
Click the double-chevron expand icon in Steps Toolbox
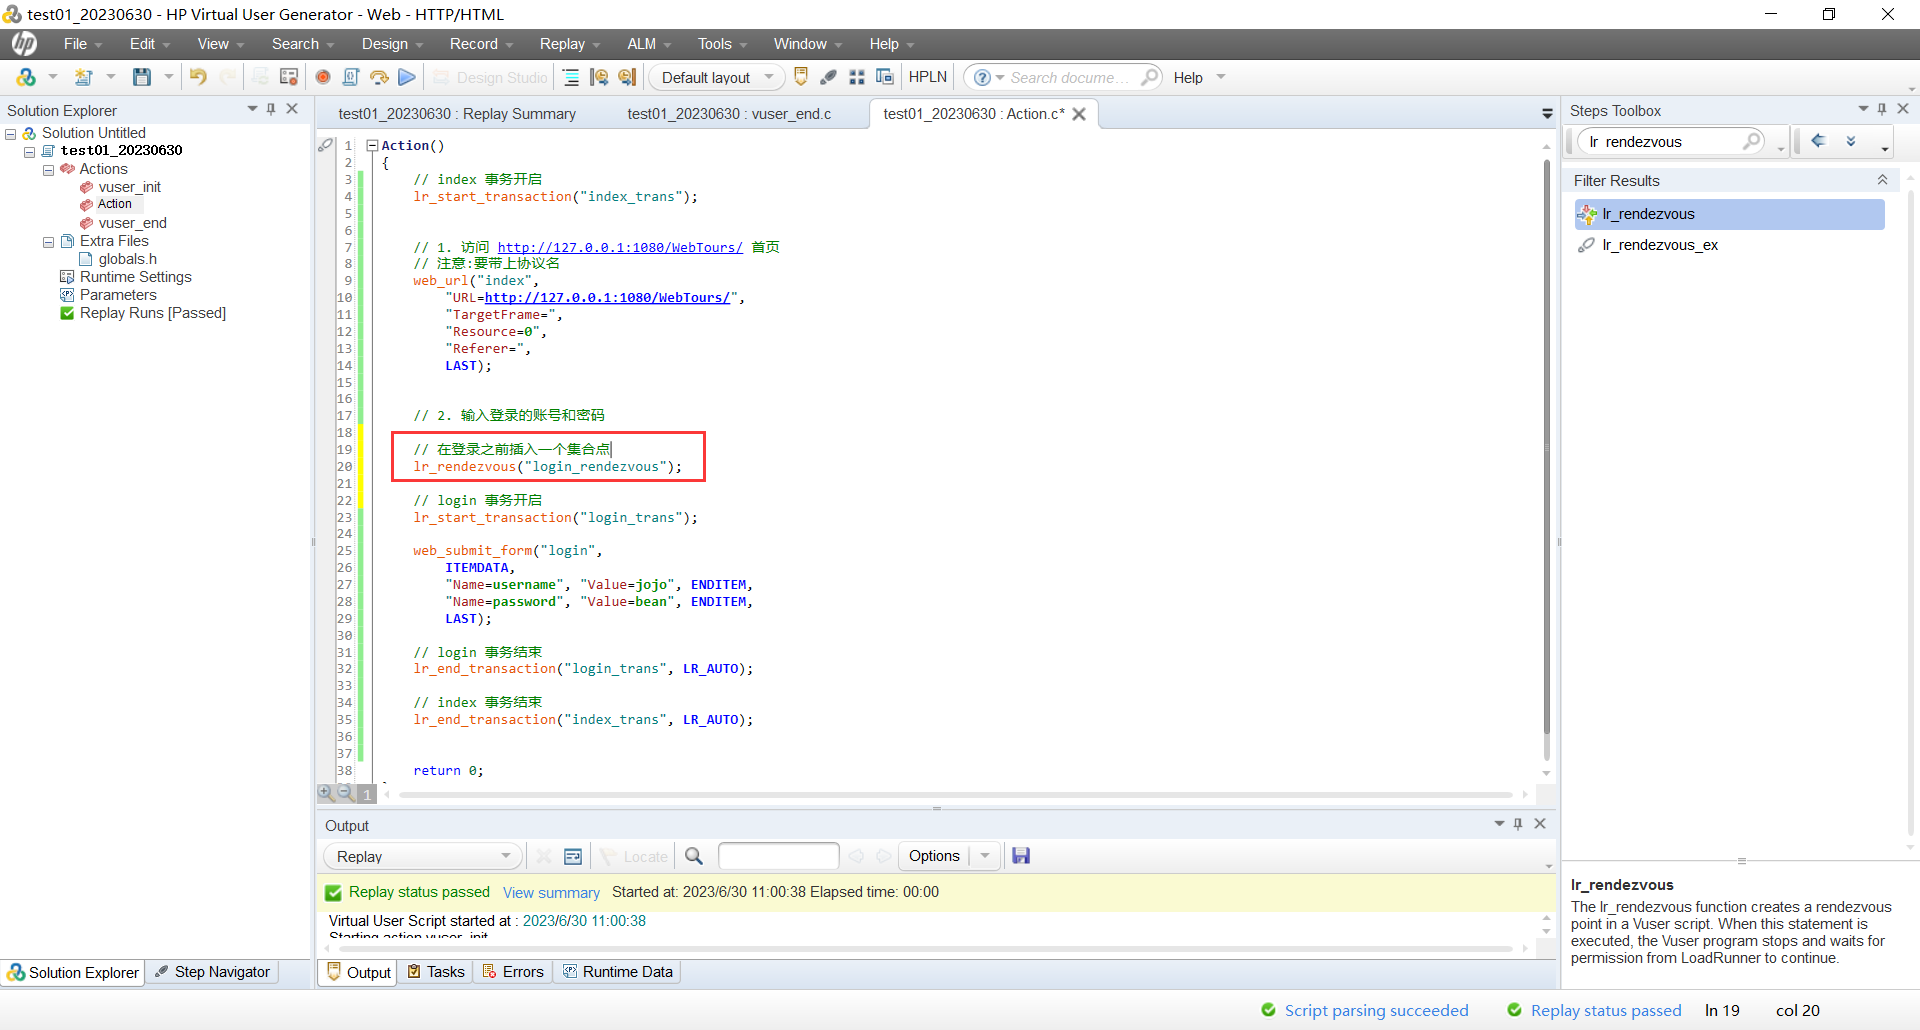[1851, 141]
